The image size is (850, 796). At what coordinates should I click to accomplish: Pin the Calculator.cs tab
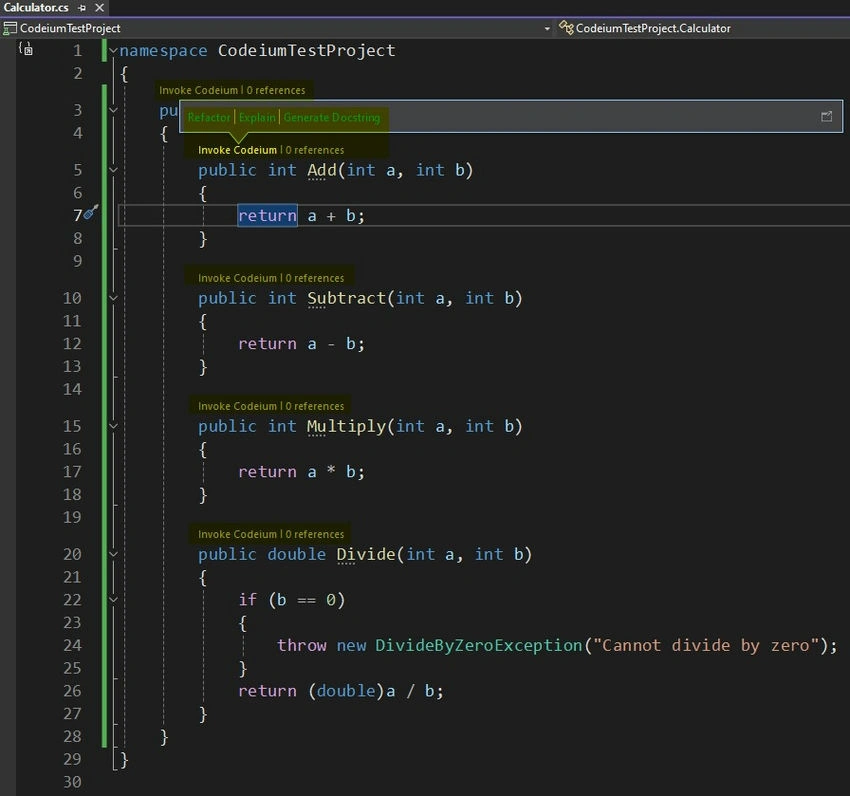click(82, 8)
